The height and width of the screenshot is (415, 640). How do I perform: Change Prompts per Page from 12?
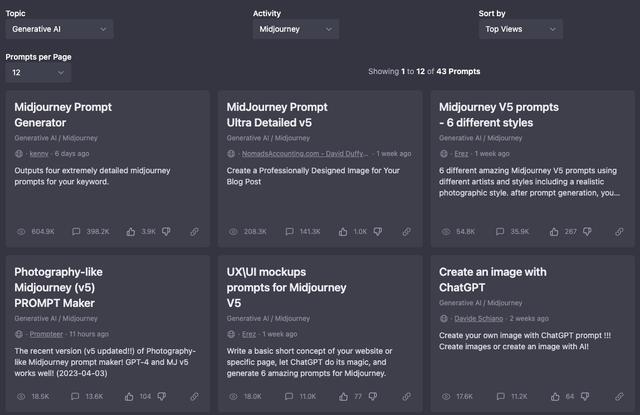coord(38,73)
